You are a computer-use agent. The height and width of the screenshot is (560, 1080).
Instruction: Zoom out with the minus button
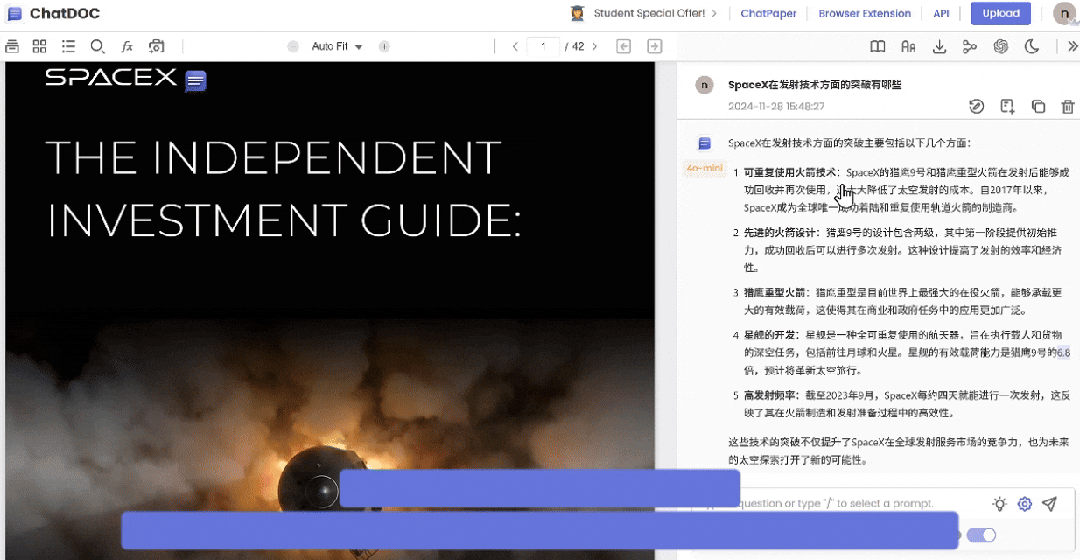click(x=293, y=46)
